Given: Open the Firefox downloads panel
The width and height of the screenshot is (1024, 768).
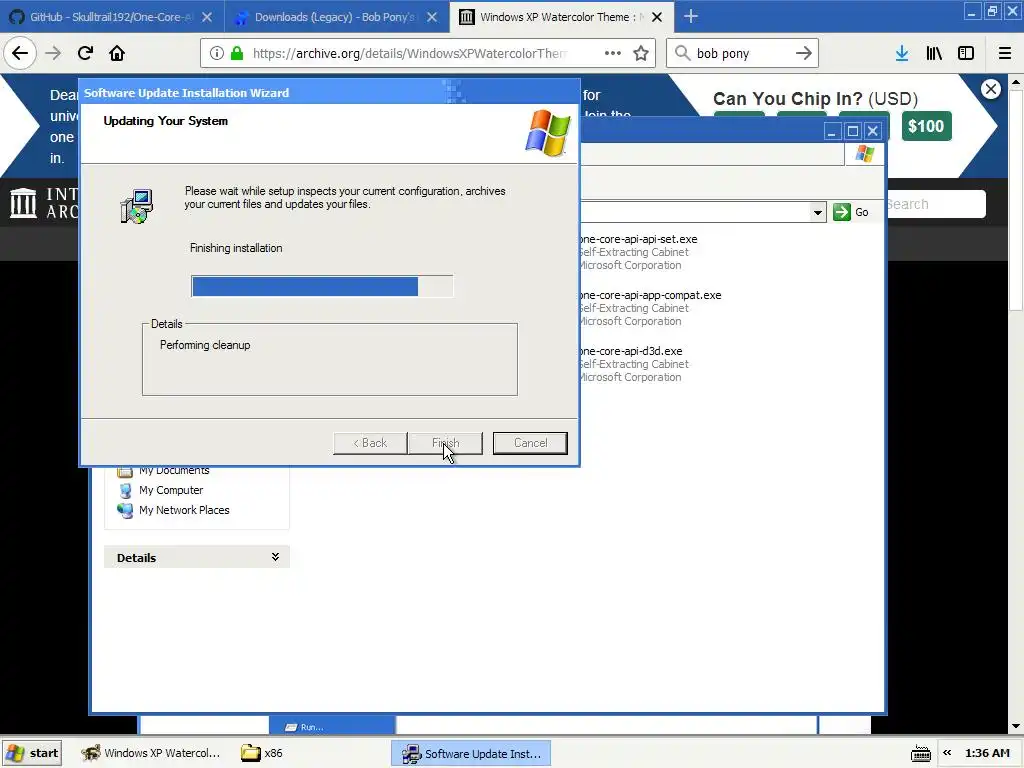Looking at the screenshot, I should pyautogui.click(x=902, y=53).
